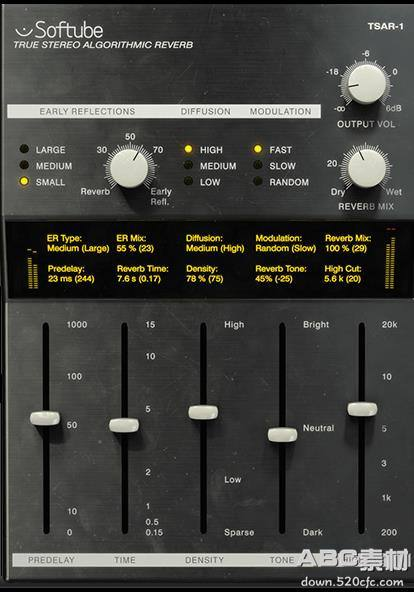Select the SMALL early reflections LED
Viewport: 414px width, 592px height.
pyautogui.click(x=24, y=182)
